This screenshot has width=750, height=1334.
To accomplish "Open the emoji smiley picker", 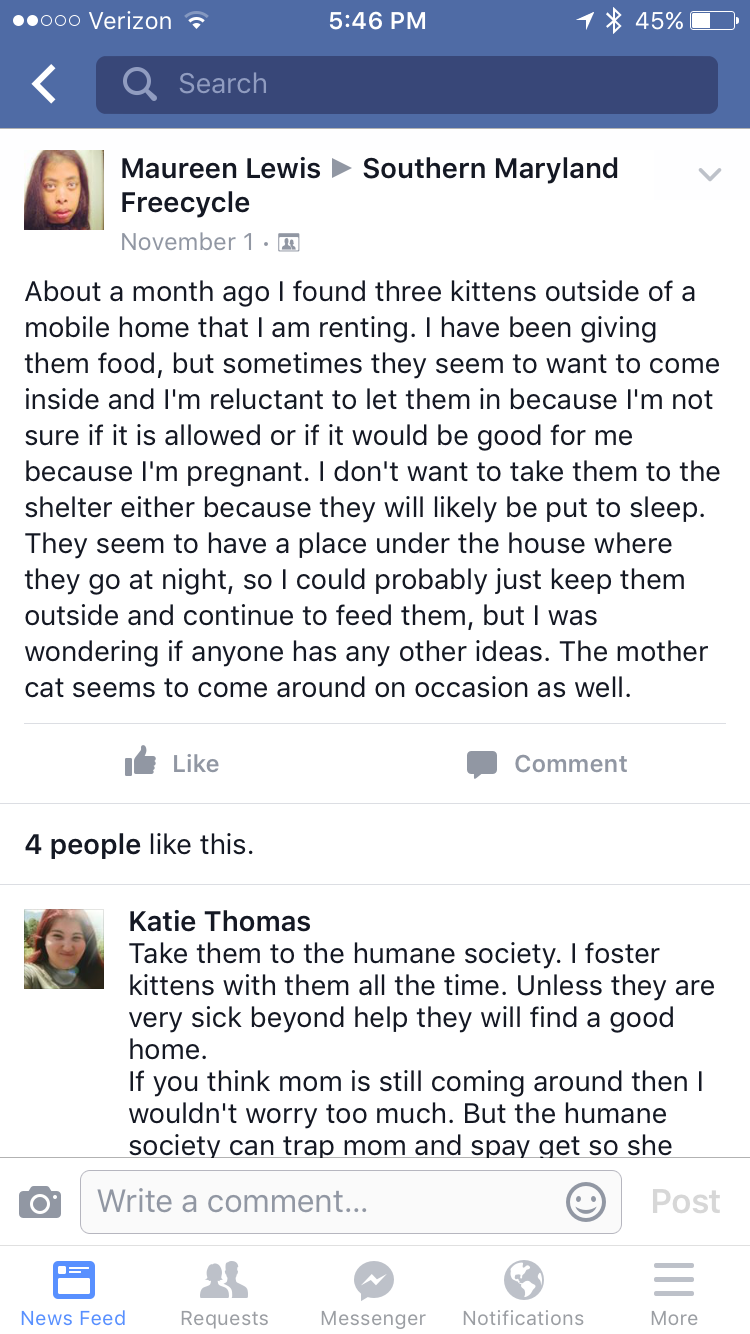I will pyautogui.click(x=586, y=1201).
